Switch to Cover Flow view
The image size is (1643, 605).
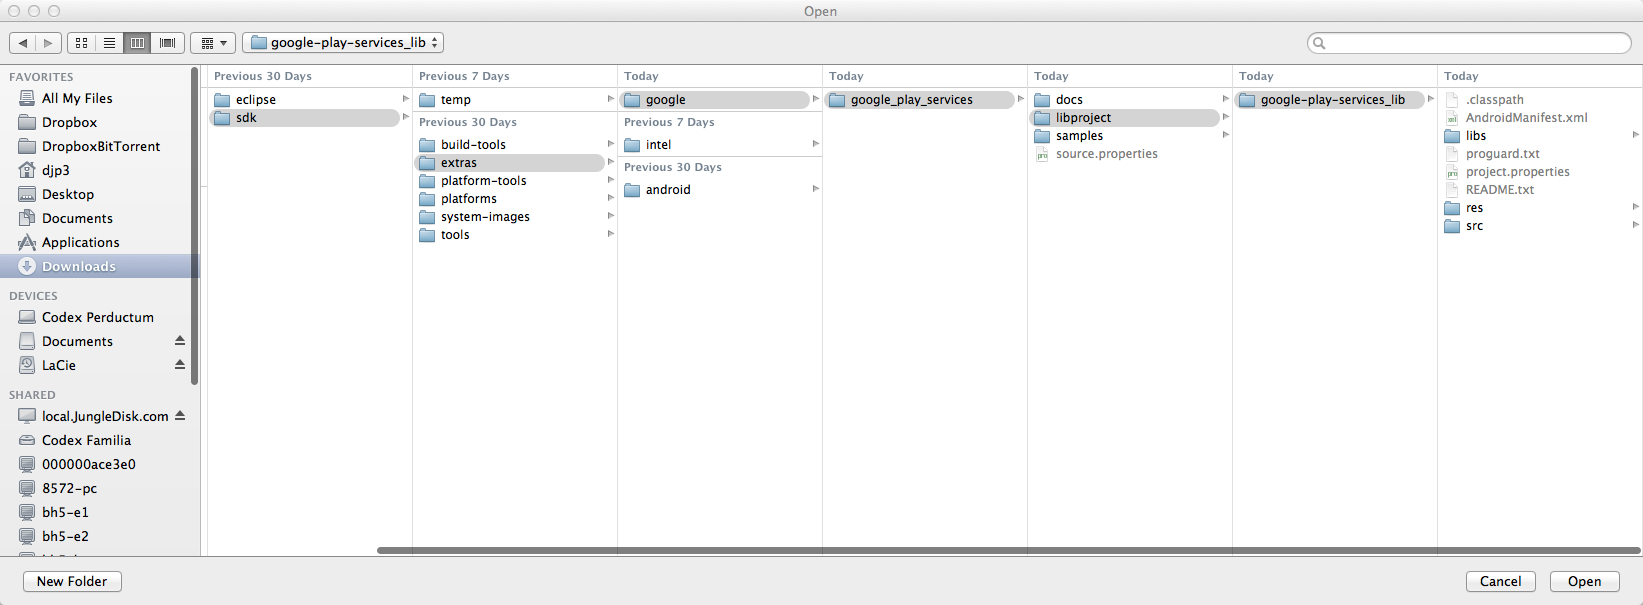(168, 43)
